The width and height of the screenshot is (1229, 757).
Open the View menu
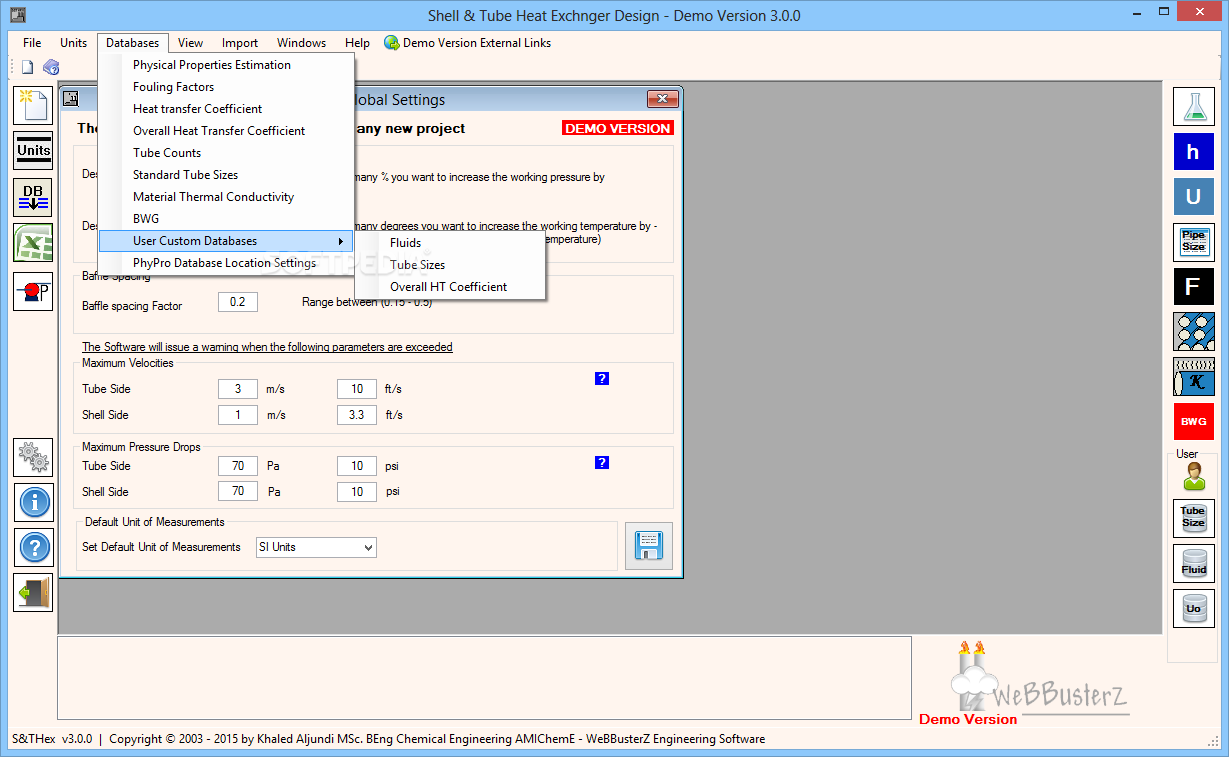pyautogui.click(x=190, y=43)
